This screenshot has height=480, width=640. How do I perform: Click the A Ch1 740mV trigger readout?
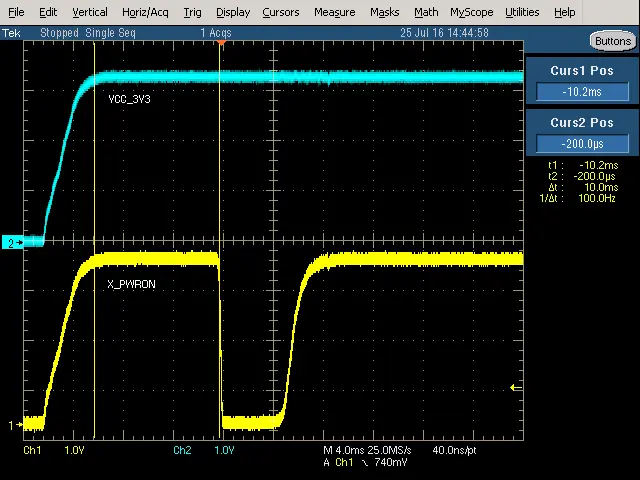pos(365,462)
